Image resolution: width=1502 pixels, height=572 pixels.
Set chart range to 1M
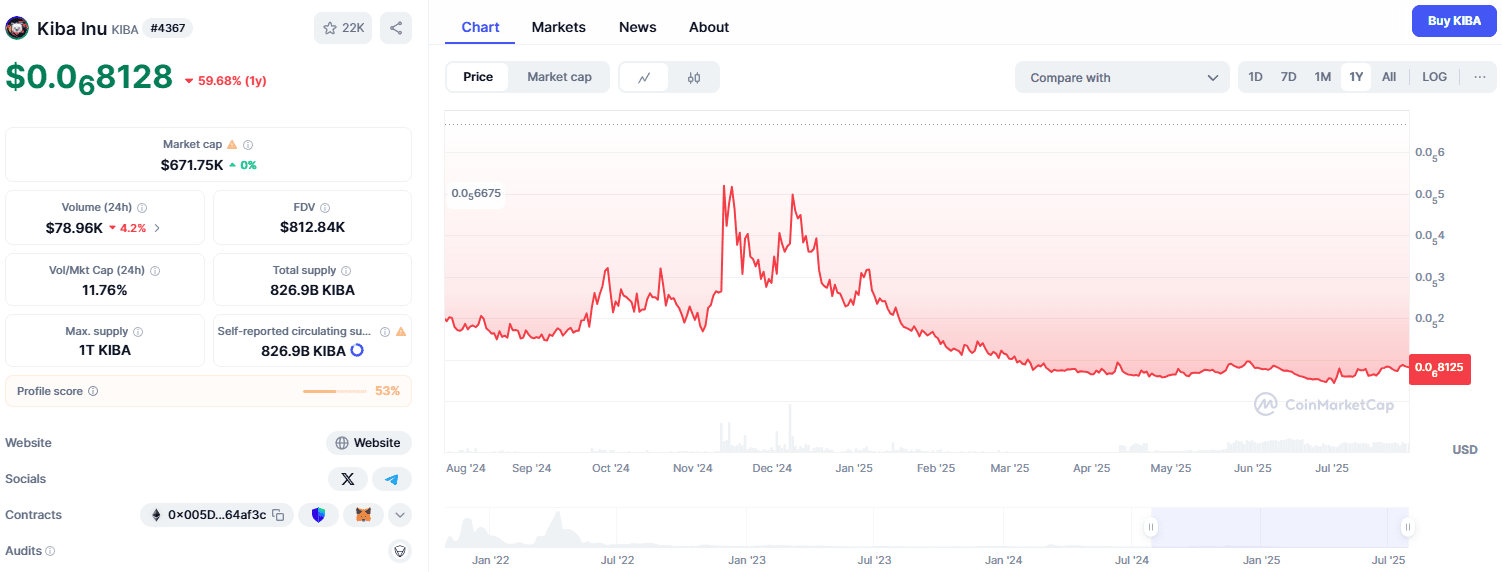1323,77
